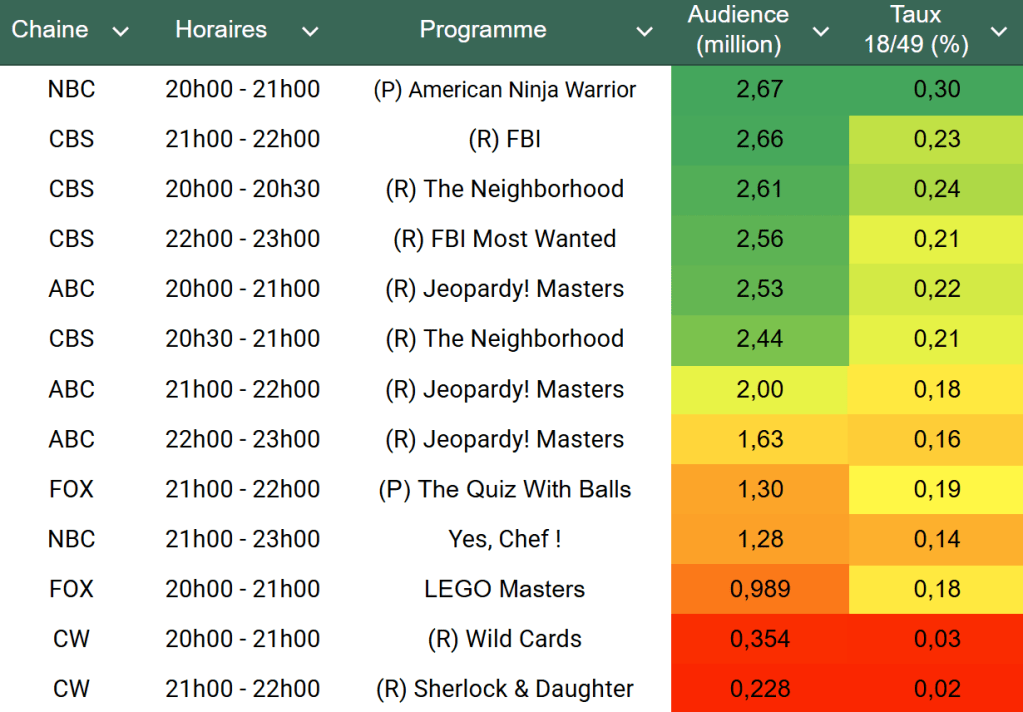Image resolution: width=1023 pixels, height=712 pixels.
Task: Select the American Ninja Warrior programme cell
Action: pyautogui.click(x=505, y=90)
